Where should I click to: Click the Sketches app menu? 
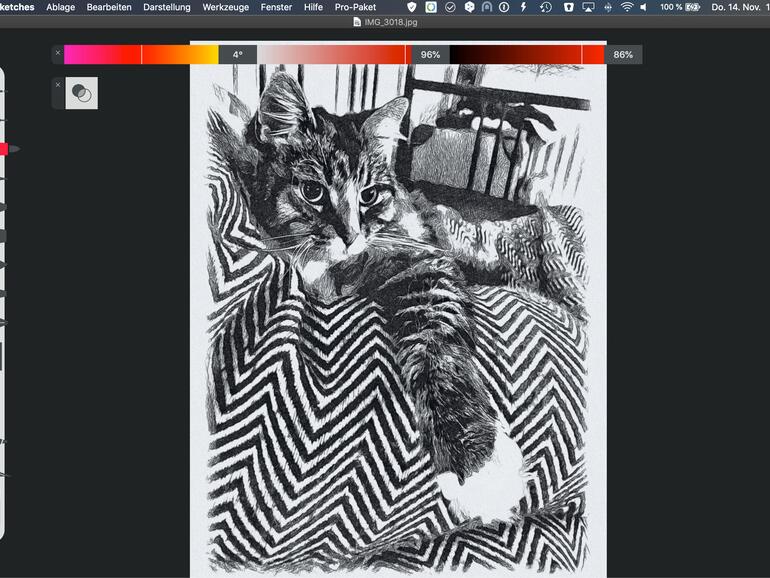[x=17, y=7]
